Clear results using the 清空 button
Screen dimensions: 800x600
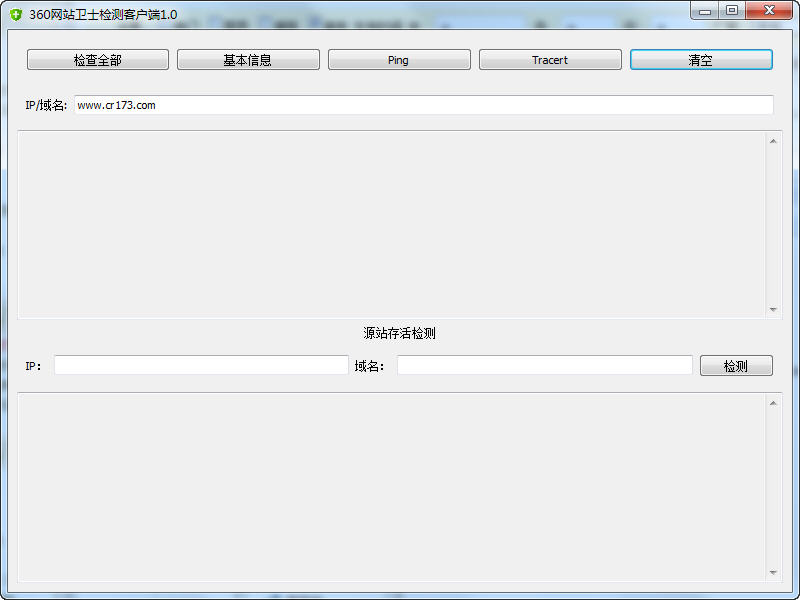pyautogui.click(x=701, y=59)
